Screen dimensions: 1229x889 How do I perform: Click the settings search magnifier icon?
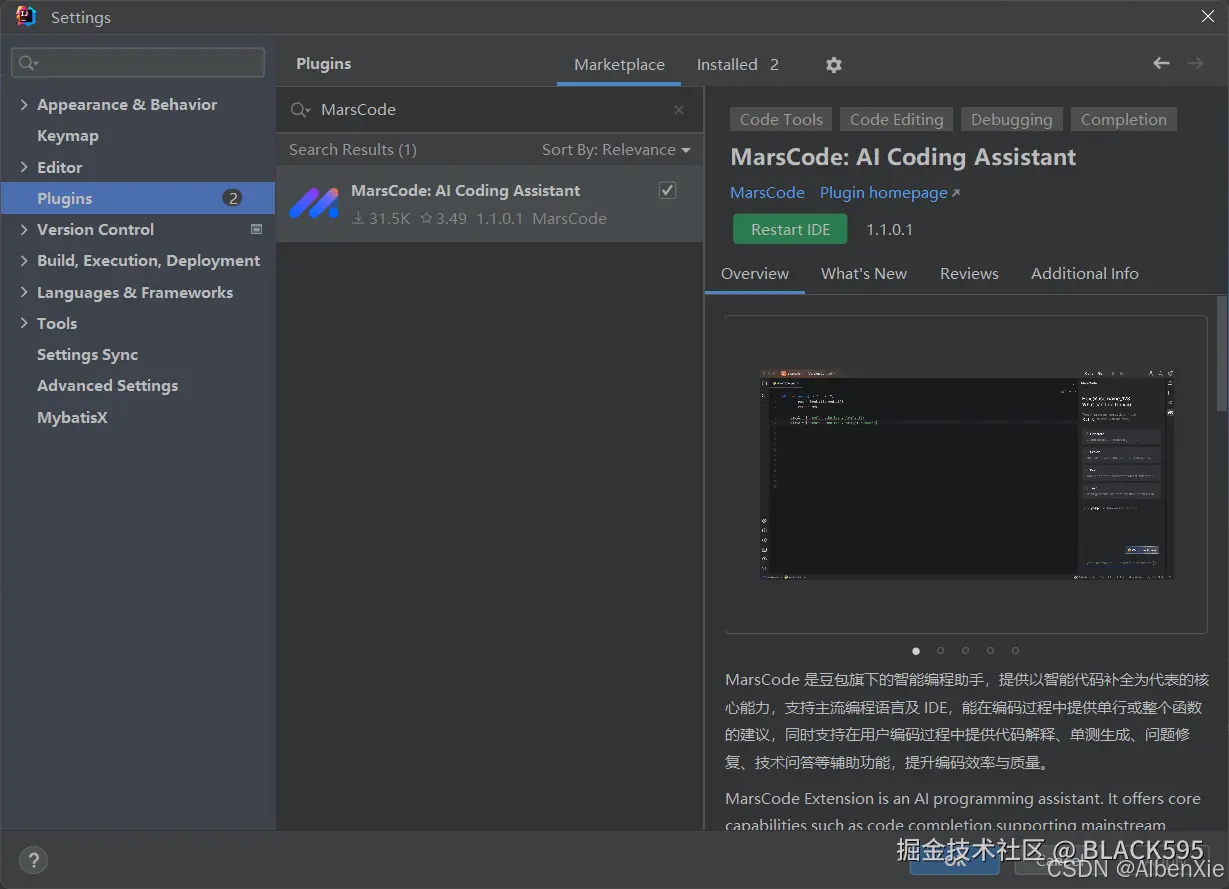pos(28,63)
